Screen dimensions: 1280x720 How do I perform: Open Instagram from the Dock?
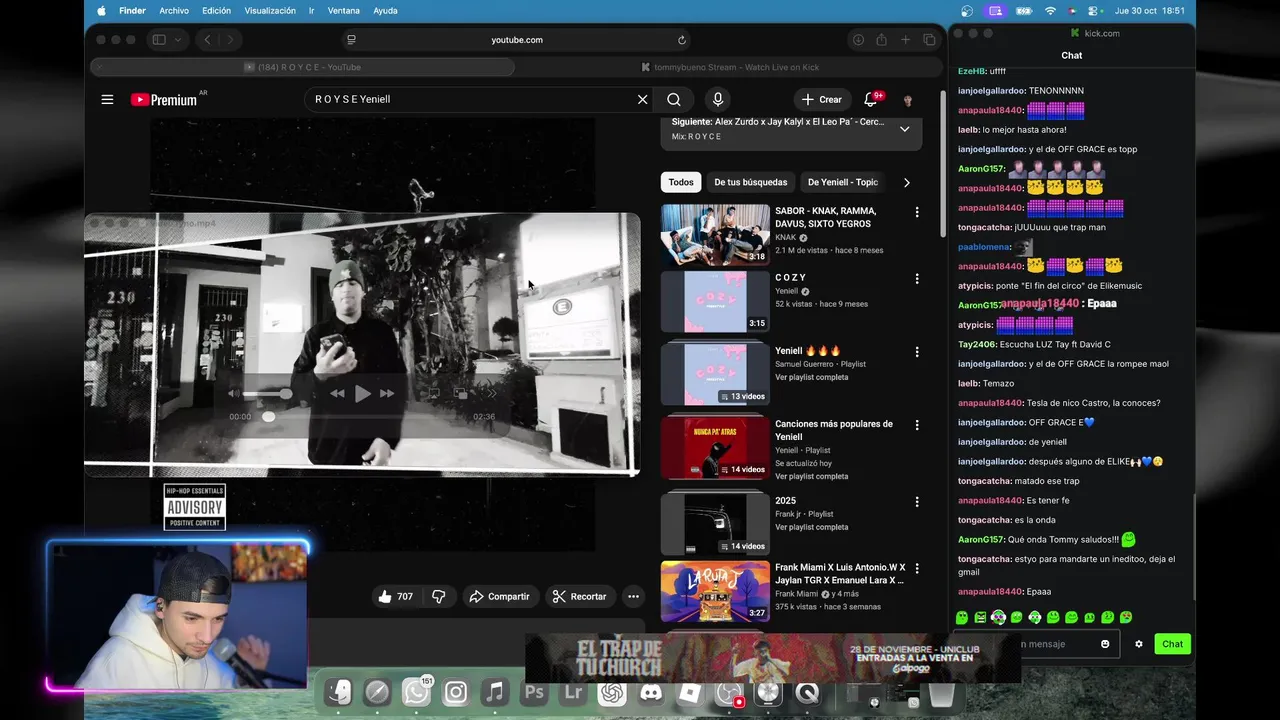click(x=455, y=692)
